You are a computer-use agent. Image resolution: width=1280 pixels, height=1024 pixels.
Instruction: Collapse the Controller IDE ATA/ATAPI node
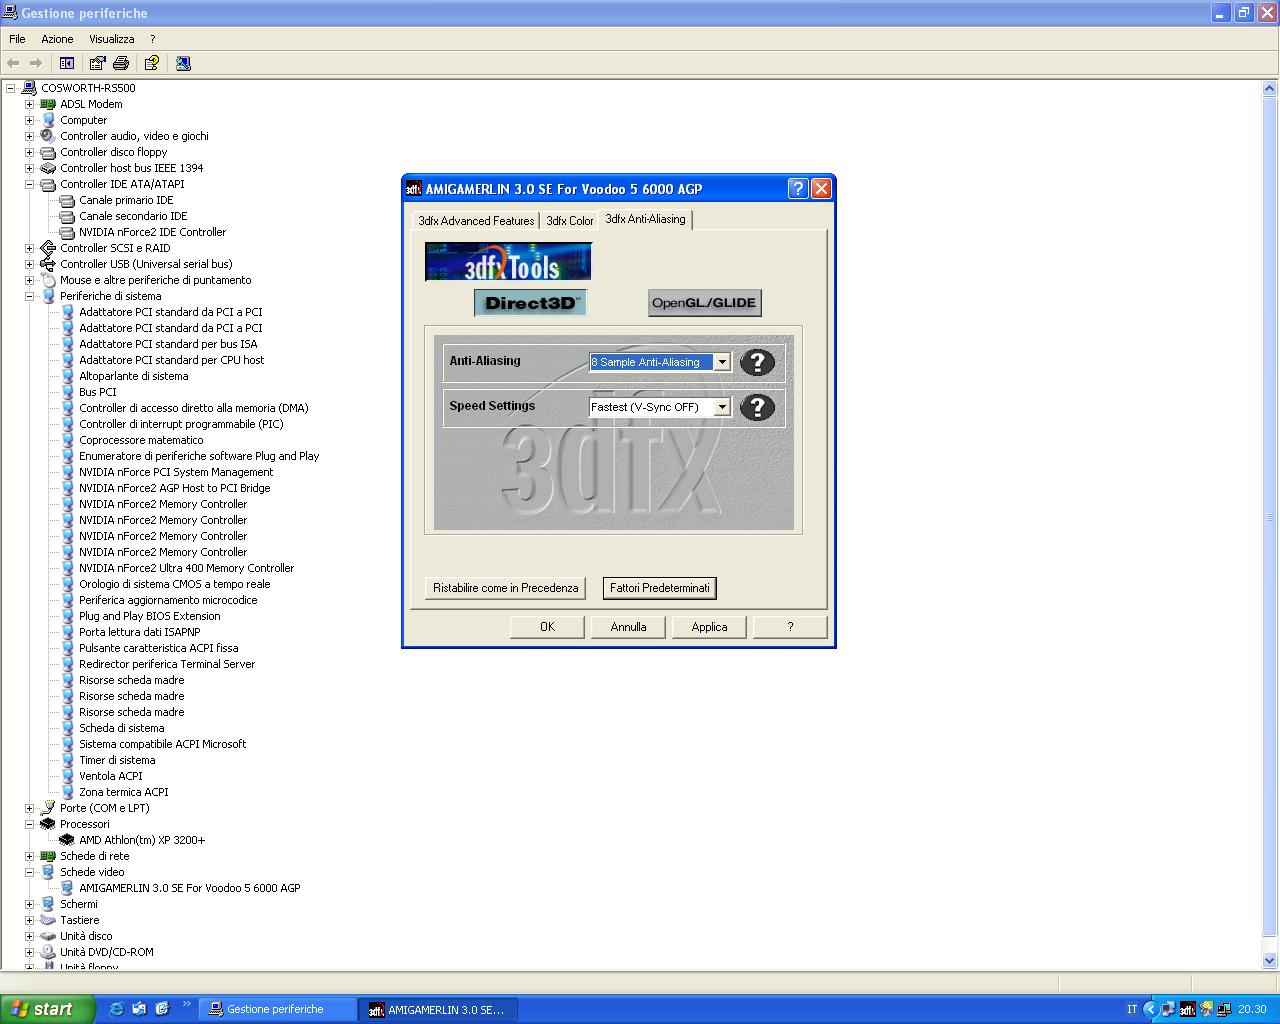(x=29, y=184)
